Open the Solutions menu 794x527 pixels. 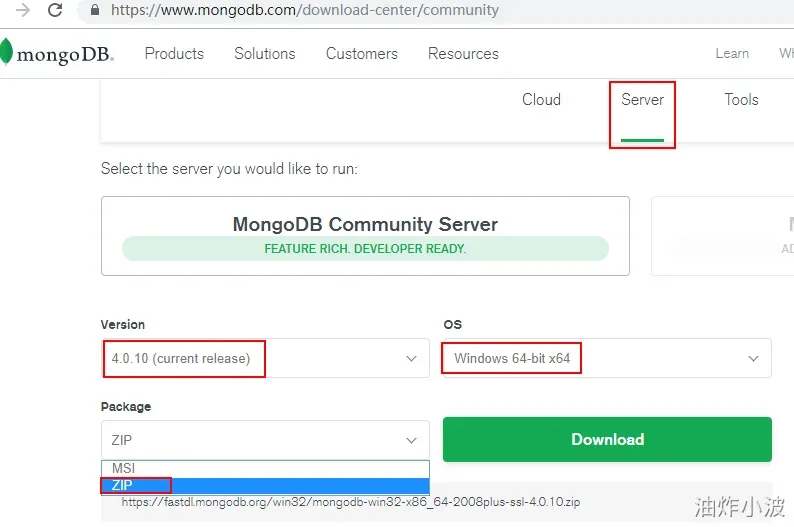click(x=265, y=54)
